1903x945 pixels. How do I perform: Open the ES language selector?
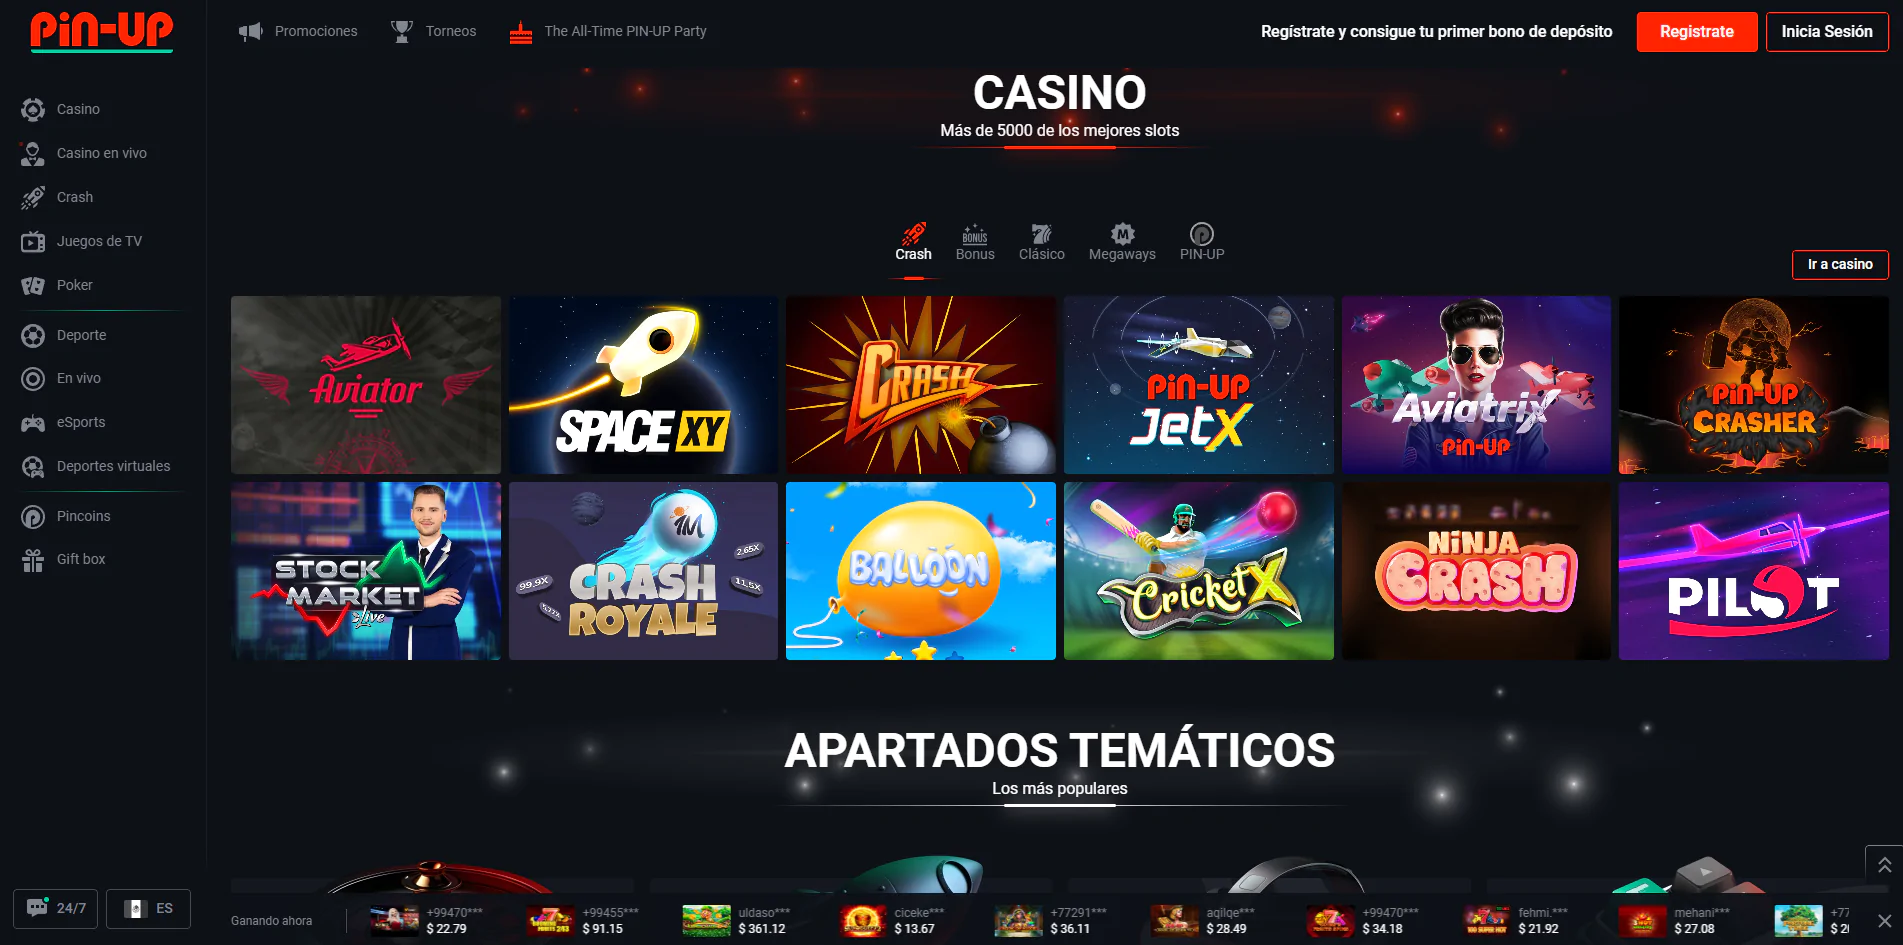(x=148, y=908)
